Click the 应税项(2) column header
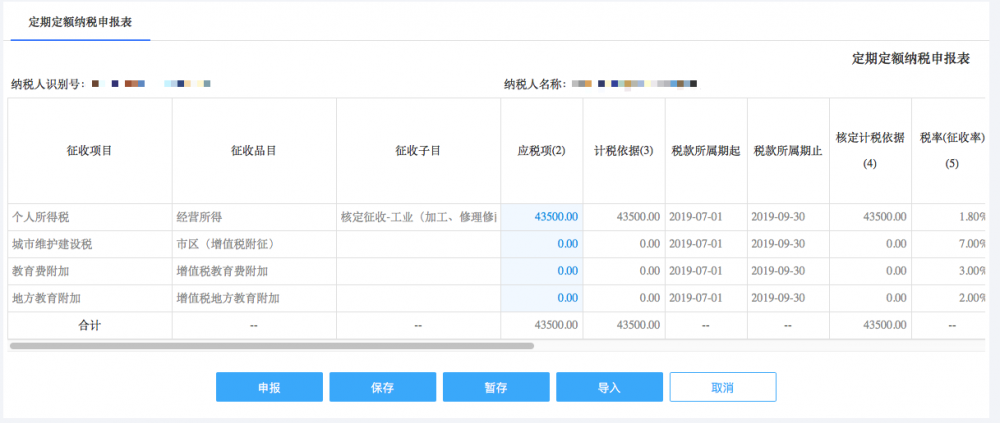This screenshot has height=423, width=1000. click(x=541, y=151)
